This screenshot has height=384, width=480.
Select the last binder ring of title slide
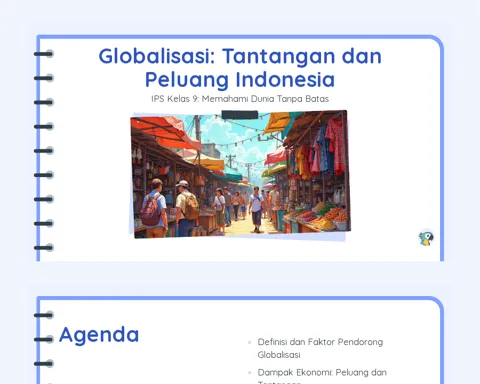[44, 248]
